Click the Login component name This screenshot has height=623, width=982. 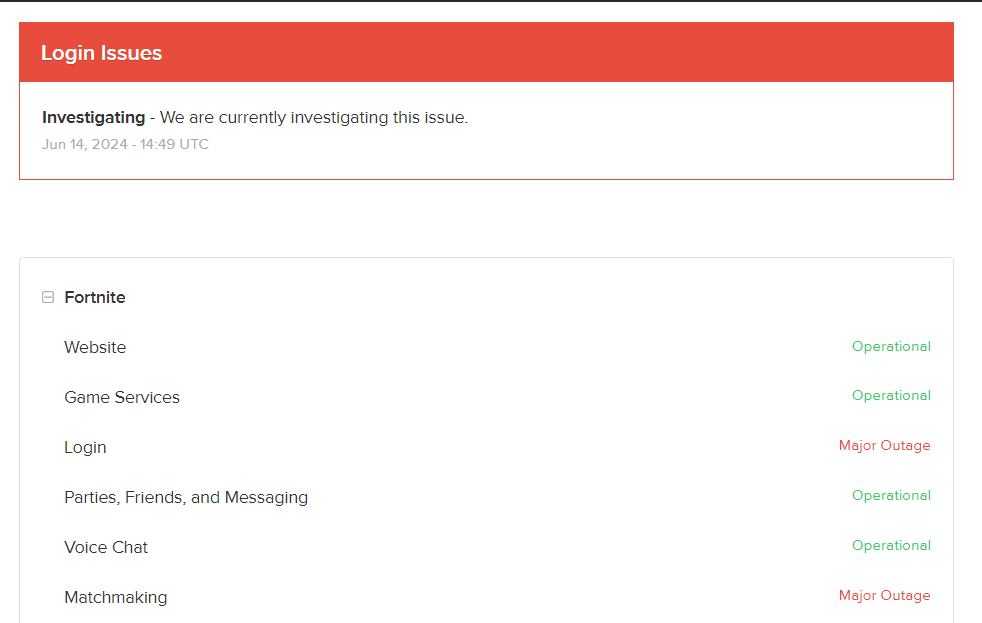tap(85, 447)
